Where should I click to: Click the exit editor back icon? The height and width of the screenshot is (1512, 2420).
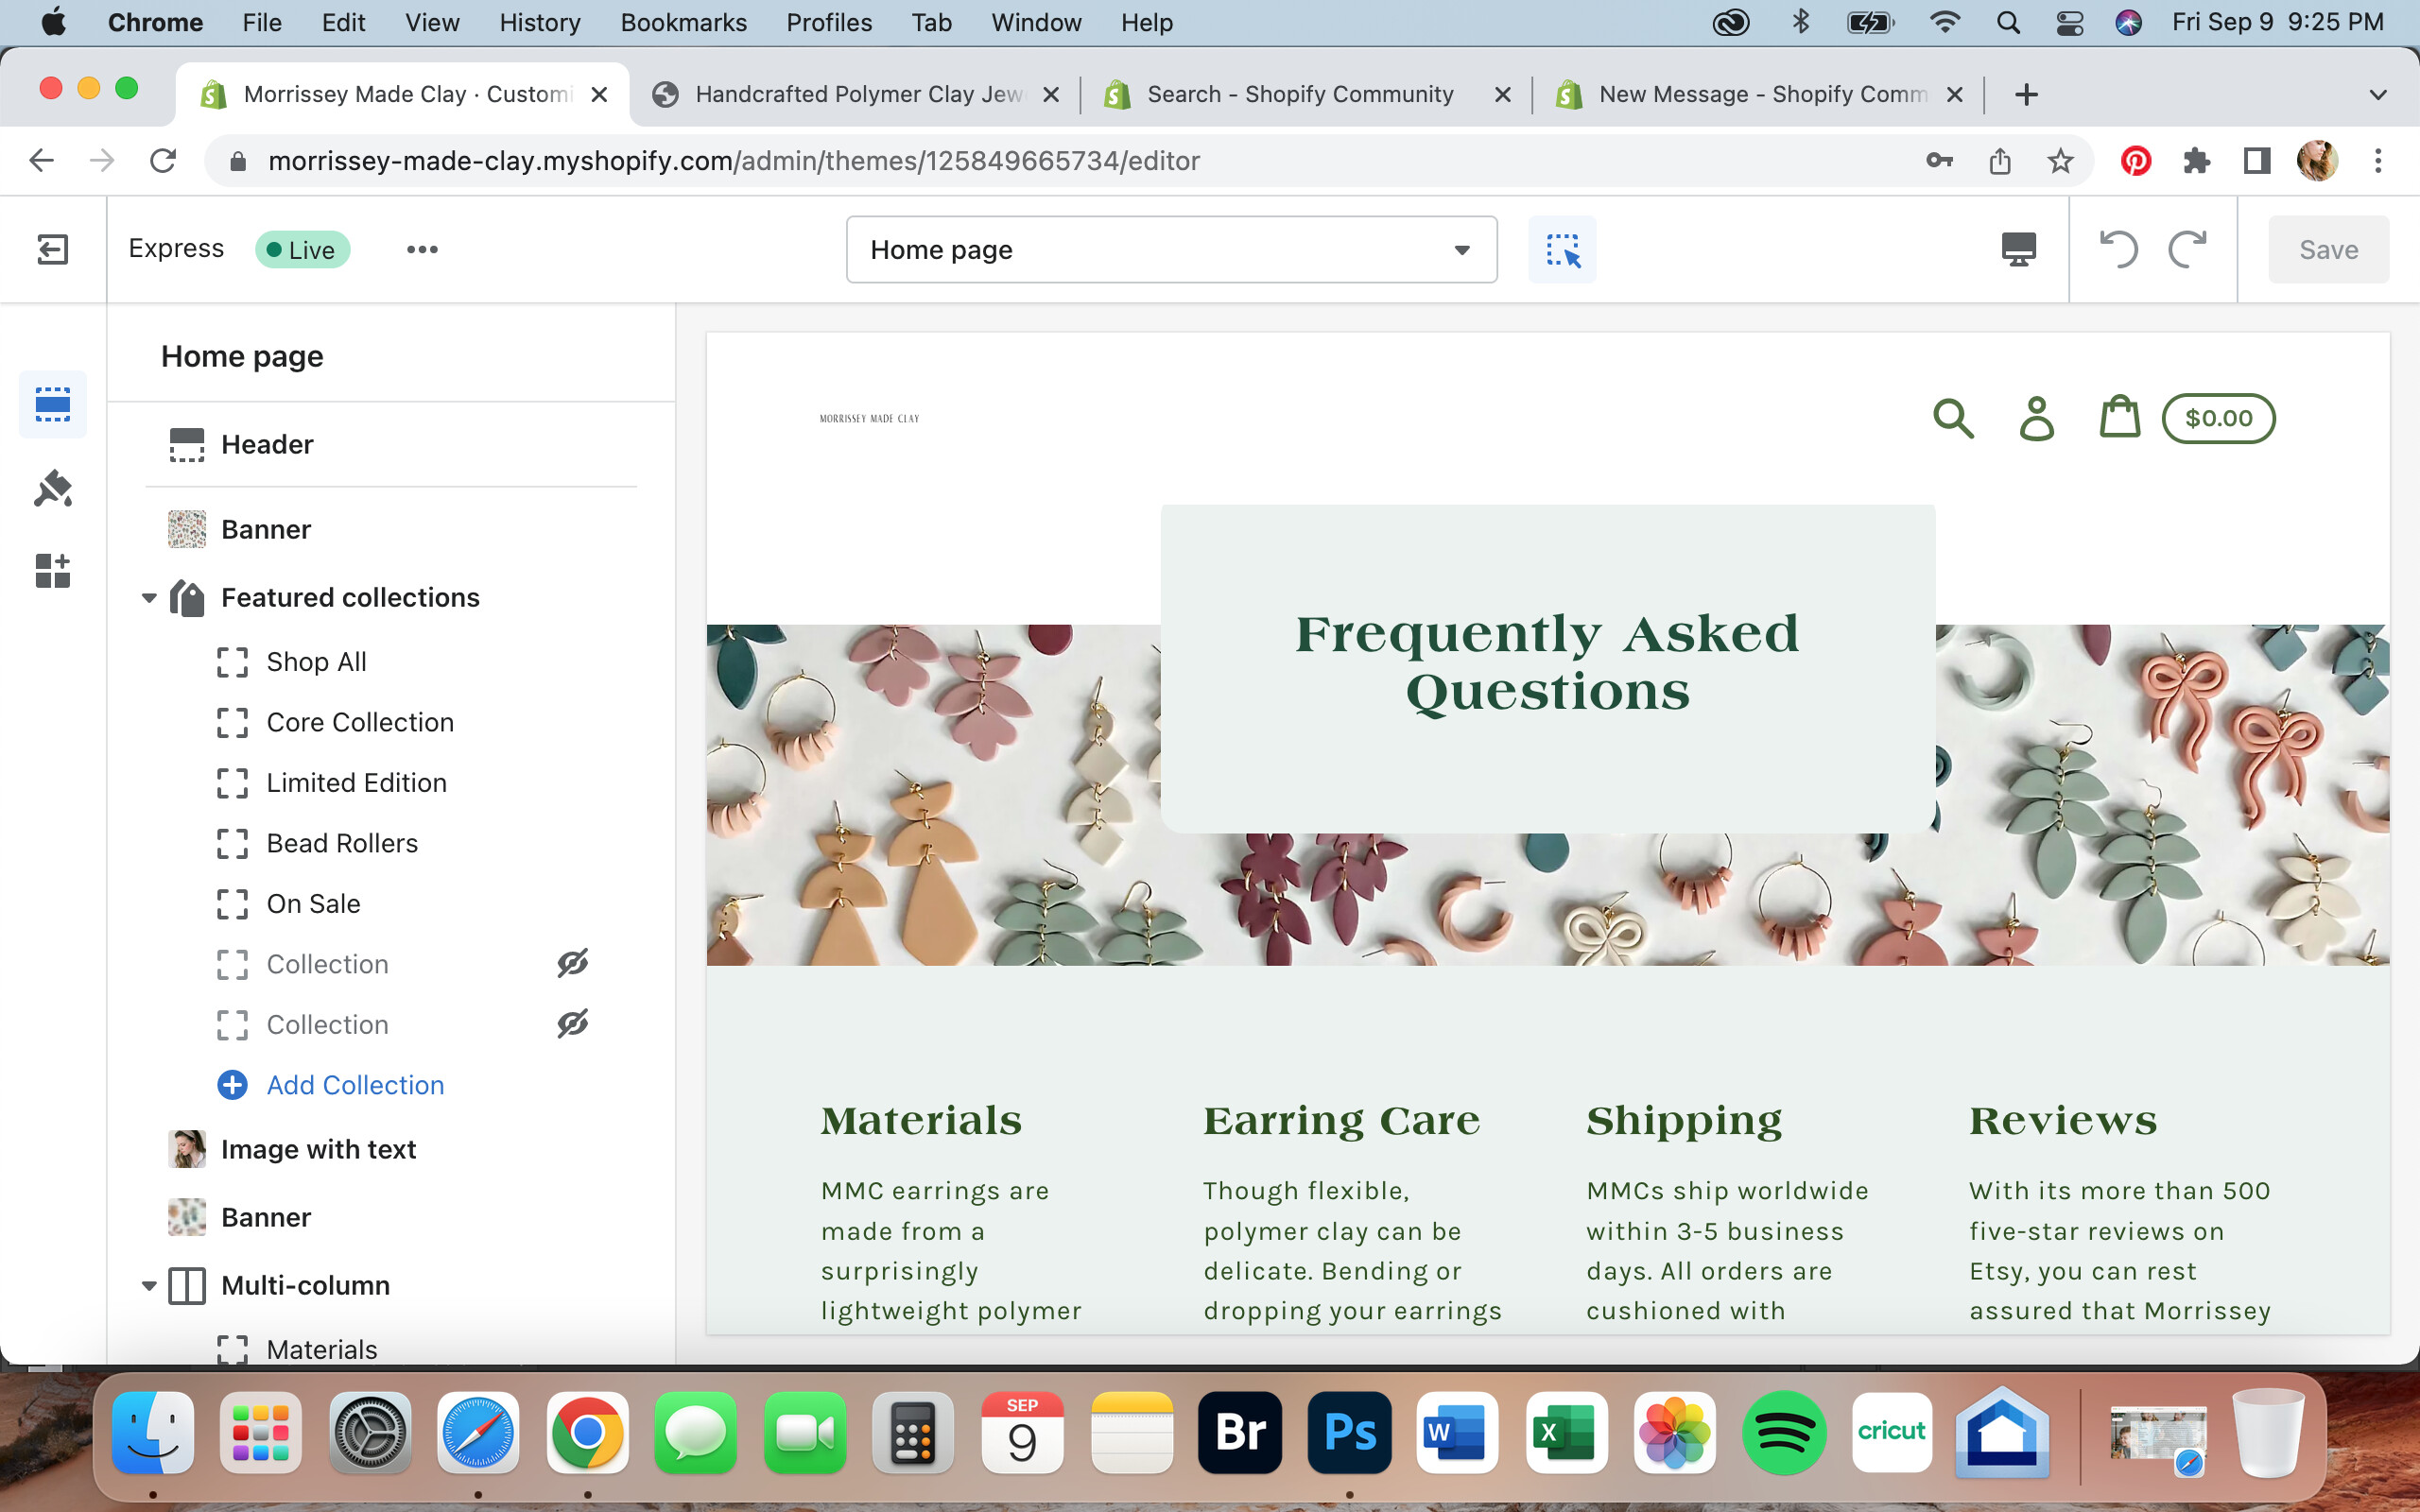click(52, 249)
